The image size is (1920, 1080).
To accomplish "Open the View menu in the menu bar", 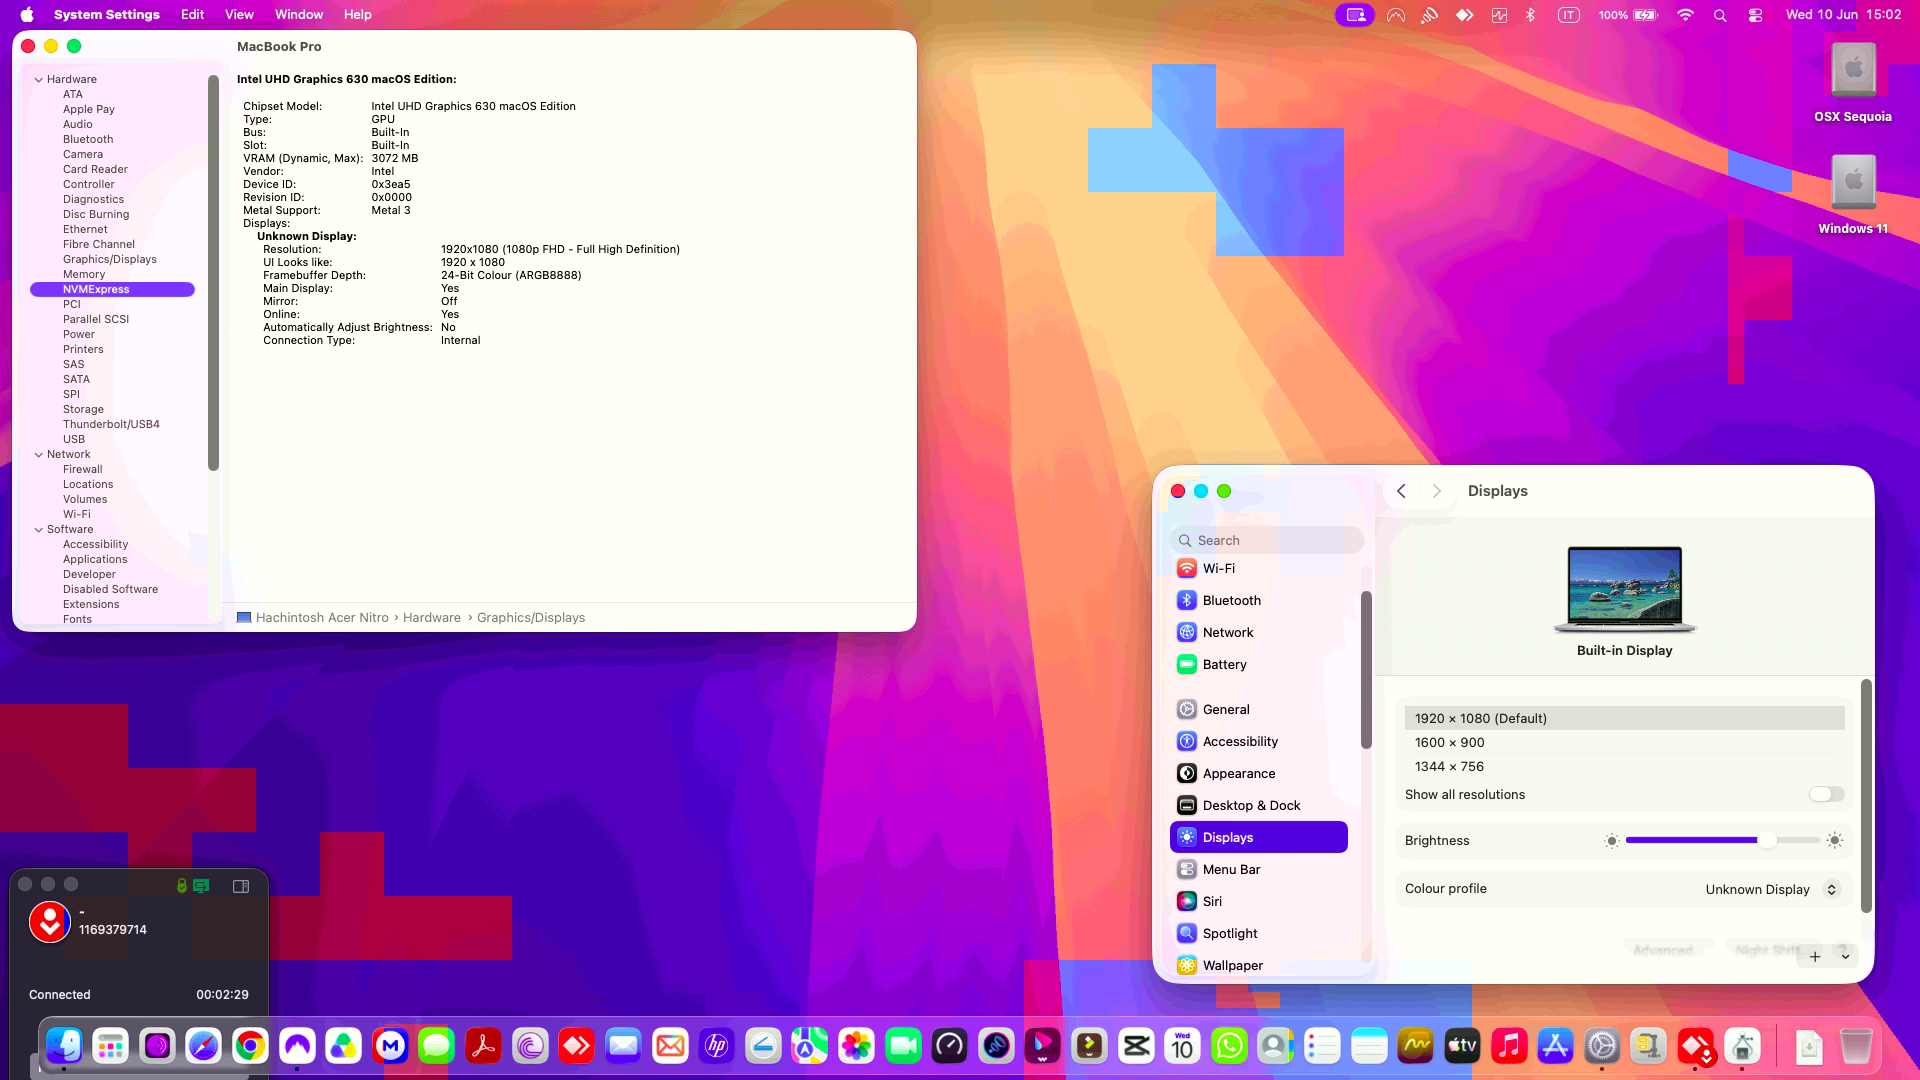I will tap(239, 14).
